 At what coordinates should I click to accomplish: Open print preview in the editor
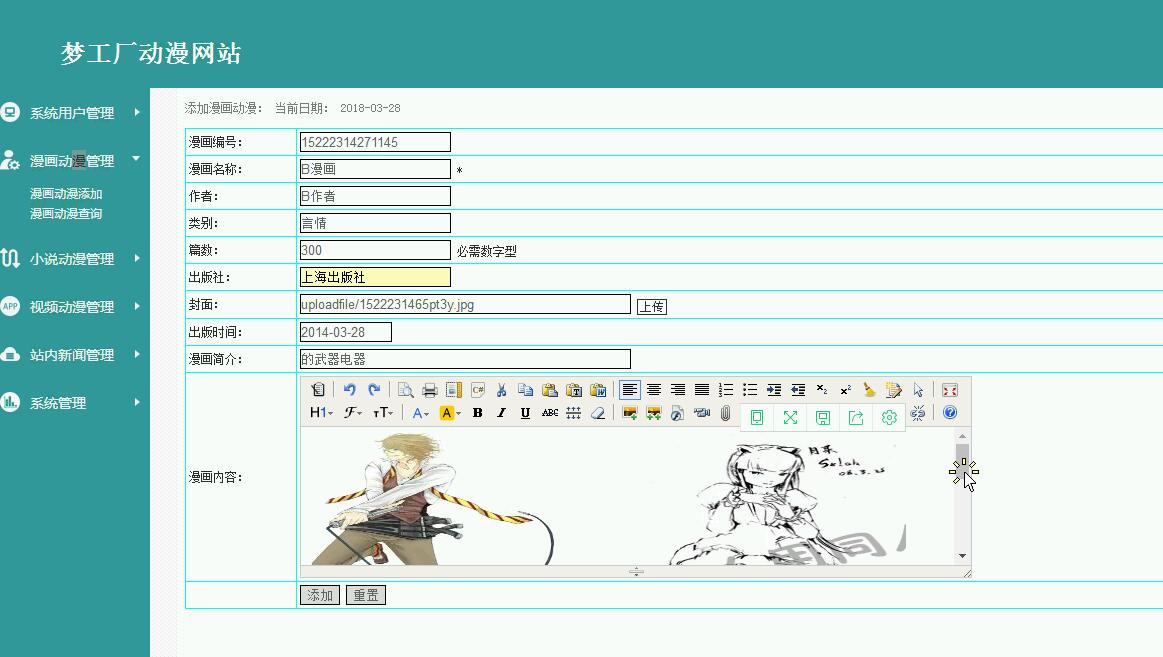click(x=405, y=389)
